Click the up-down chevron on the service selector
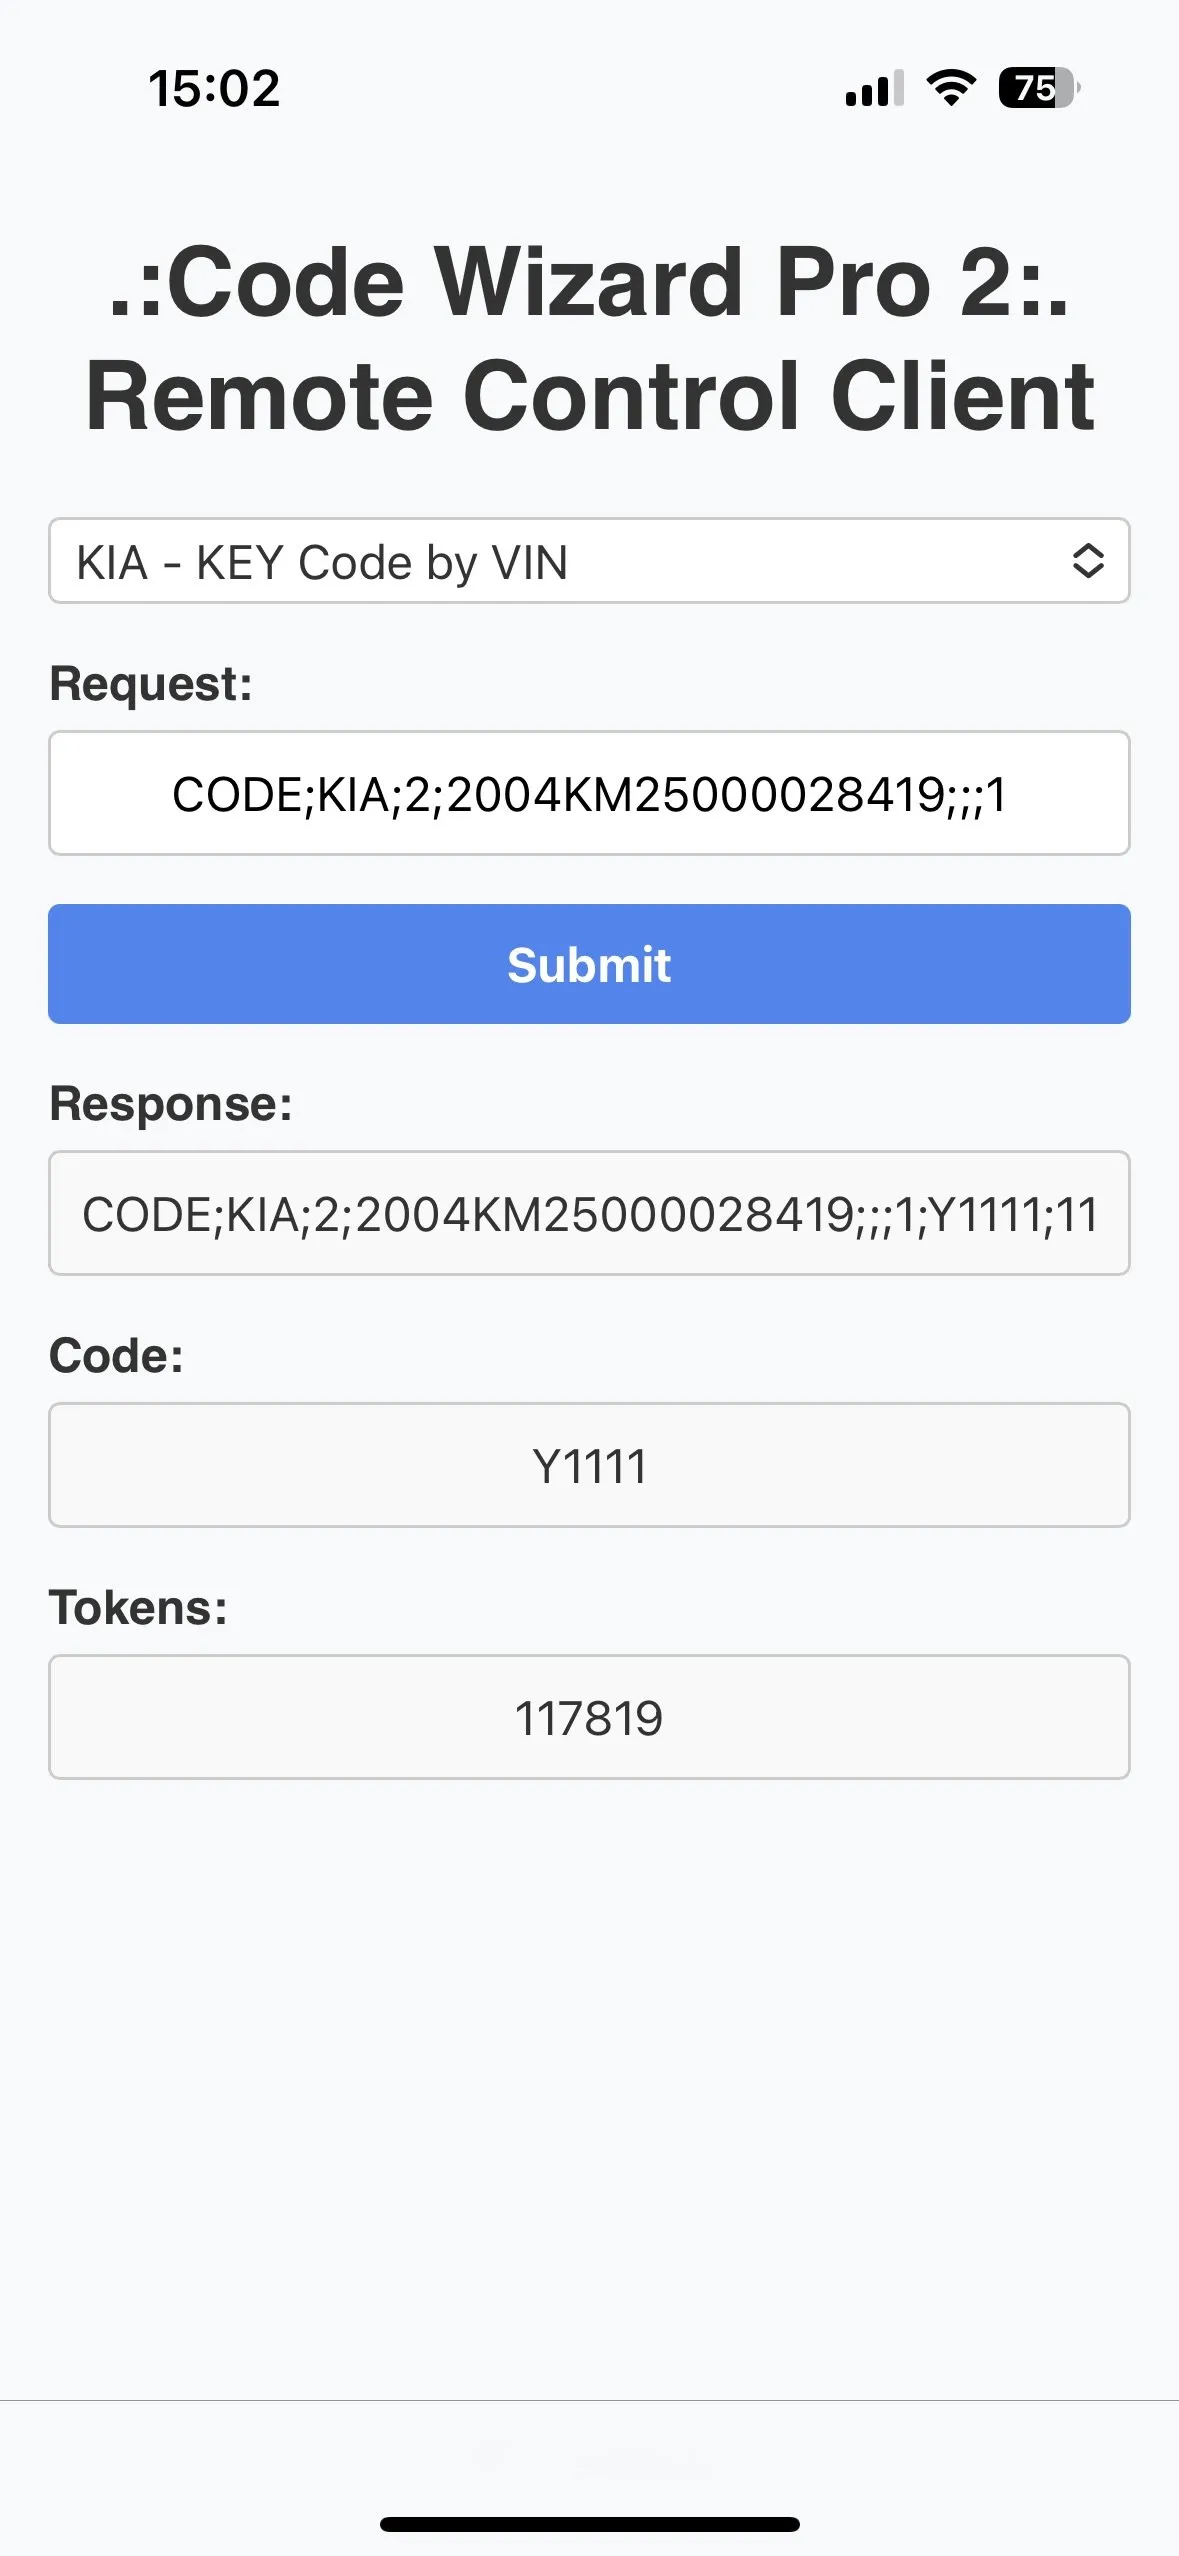Screen dimensions: 1179x2556 click(1090, 562)
